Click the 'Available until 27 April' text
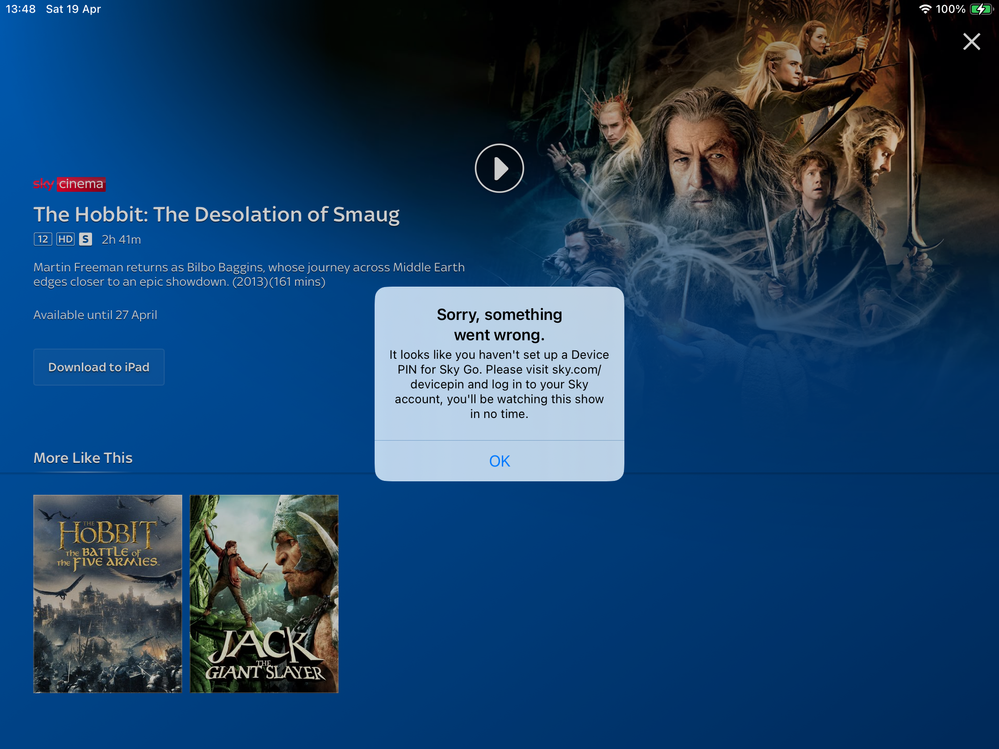The image size is (999, 749). (95, 315)
